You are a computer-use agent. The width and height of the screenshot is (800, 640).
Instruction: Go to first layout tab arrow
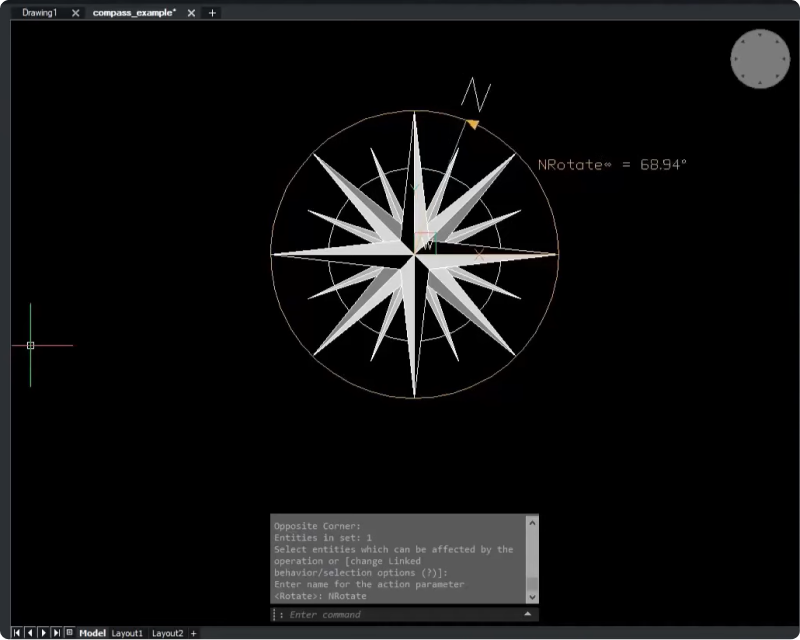(x=17, y=633)
